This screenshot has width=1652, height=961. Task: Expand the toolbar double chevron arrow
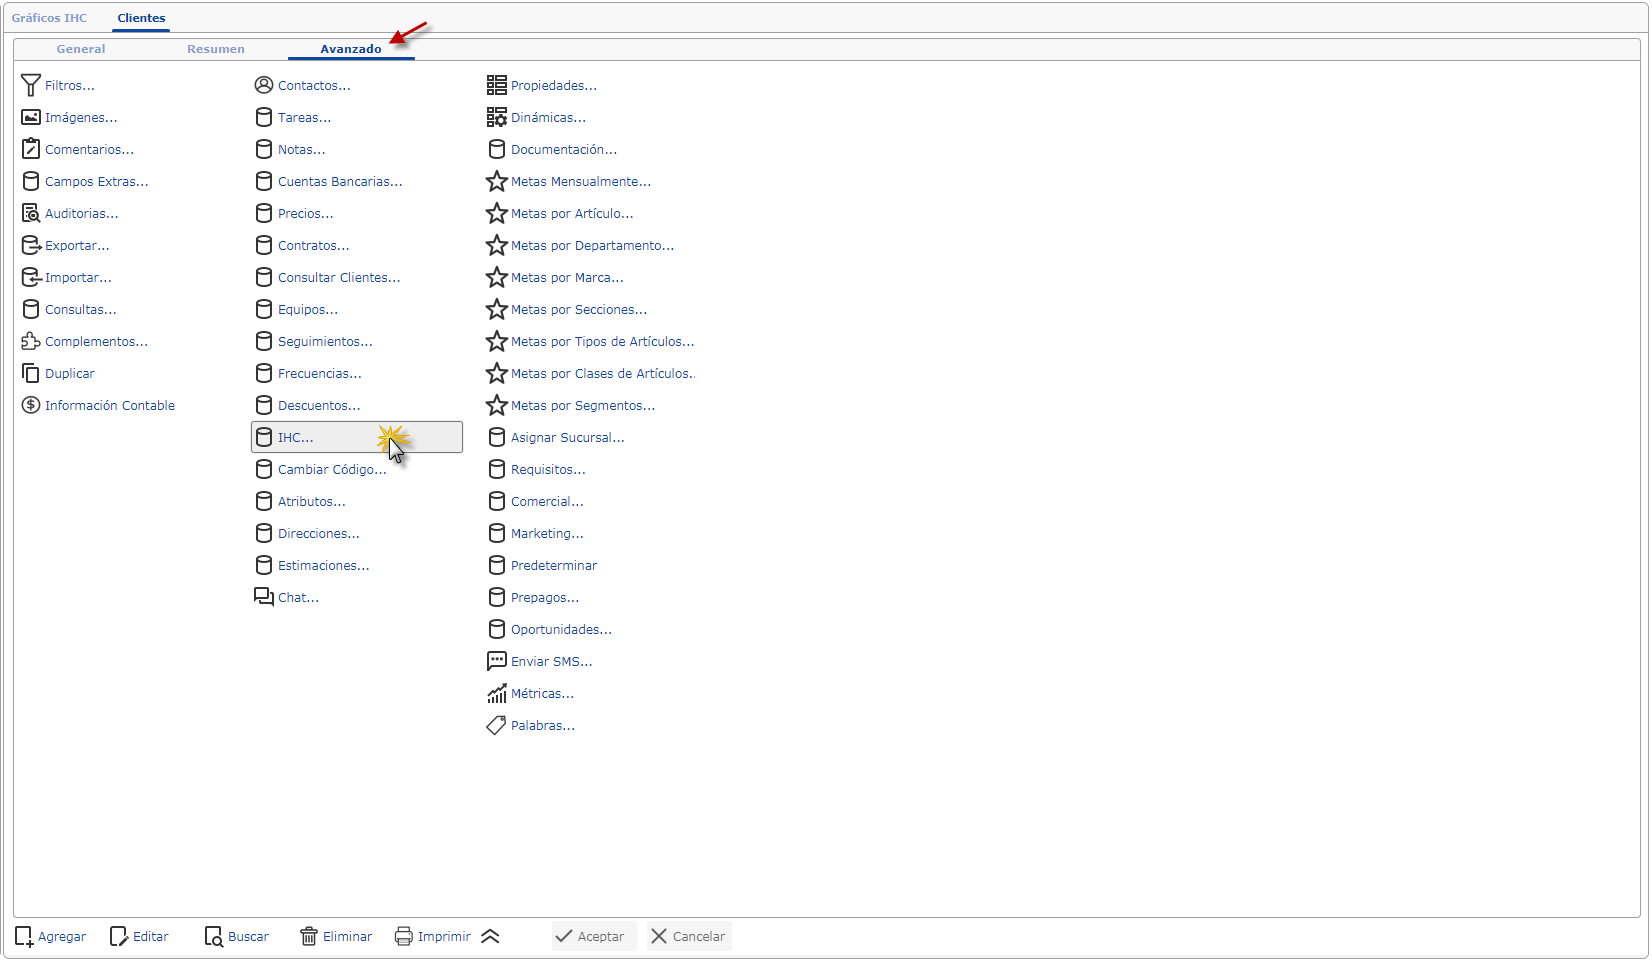tap(490, 937)
